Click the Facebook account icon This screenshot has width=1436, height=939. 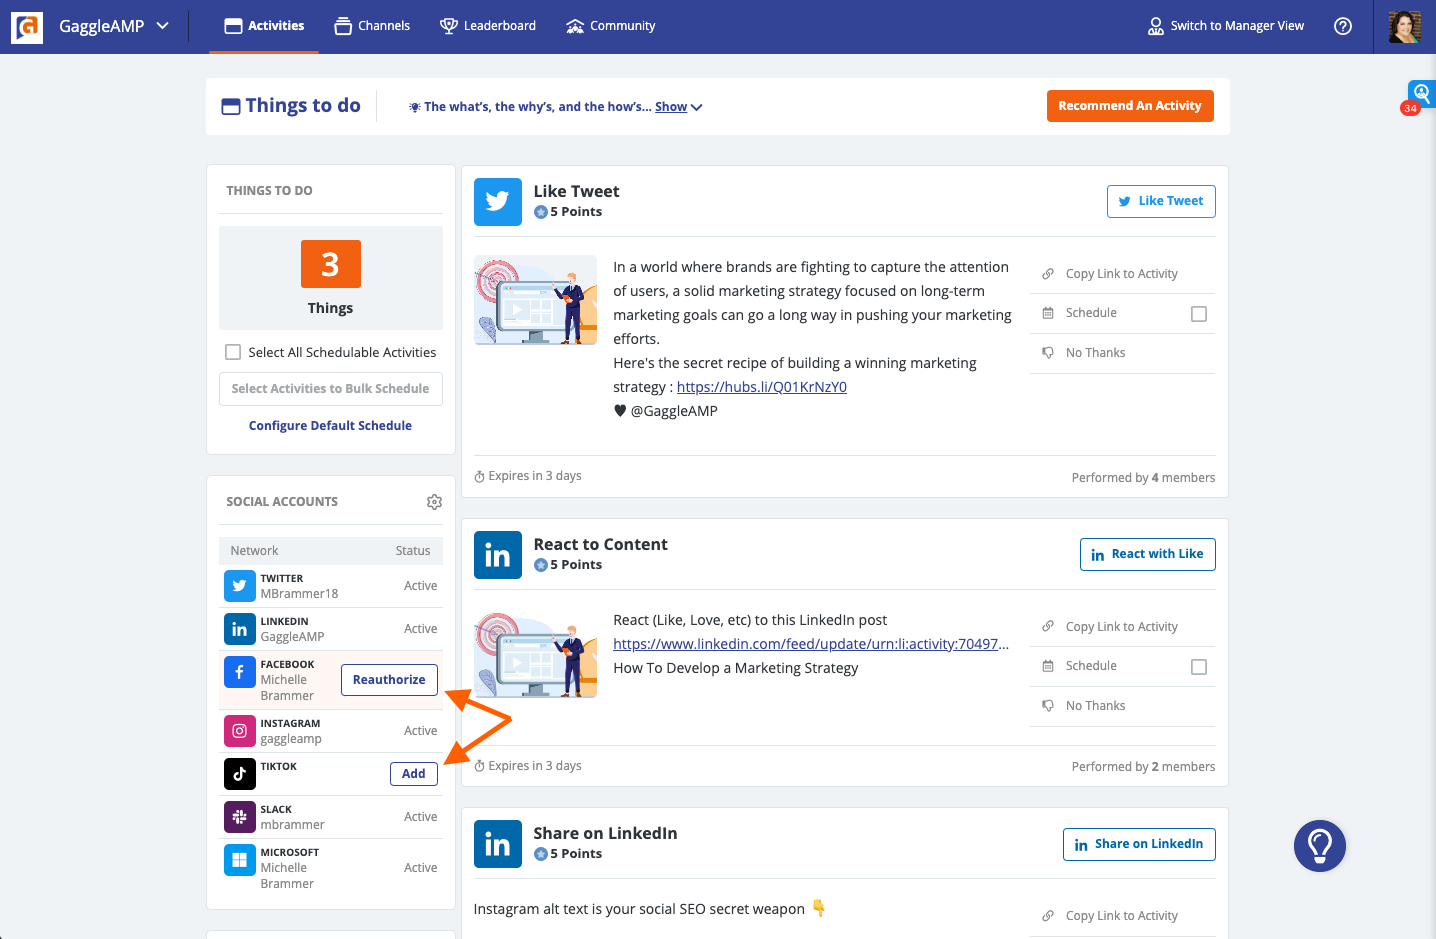pyautogui.click(x=240, y=672)
